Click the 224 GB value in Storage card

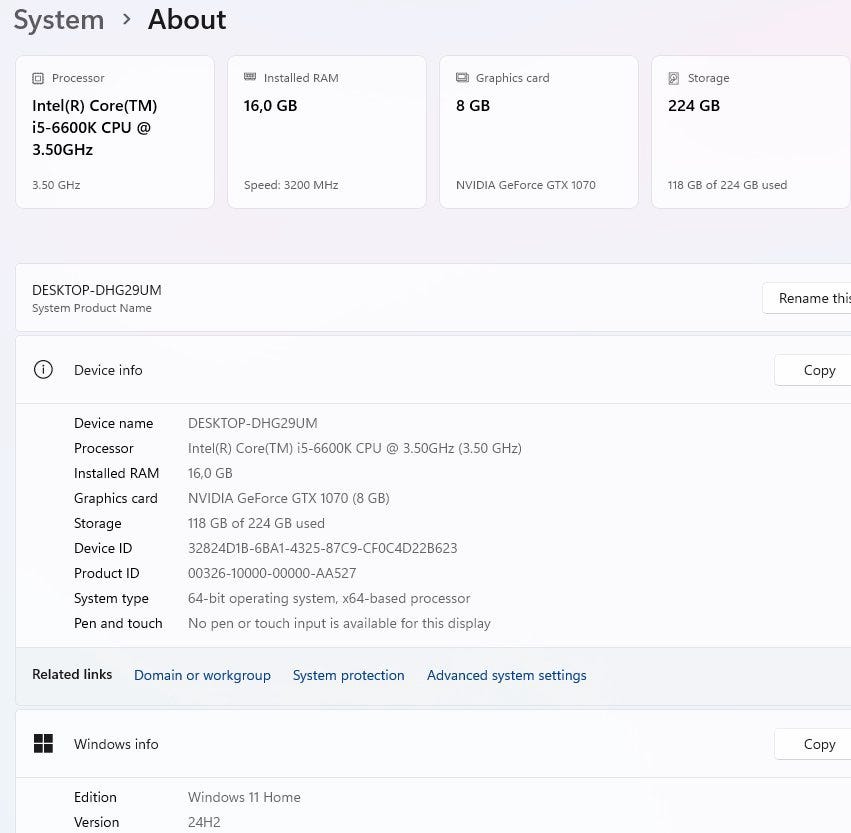(694, 106)
